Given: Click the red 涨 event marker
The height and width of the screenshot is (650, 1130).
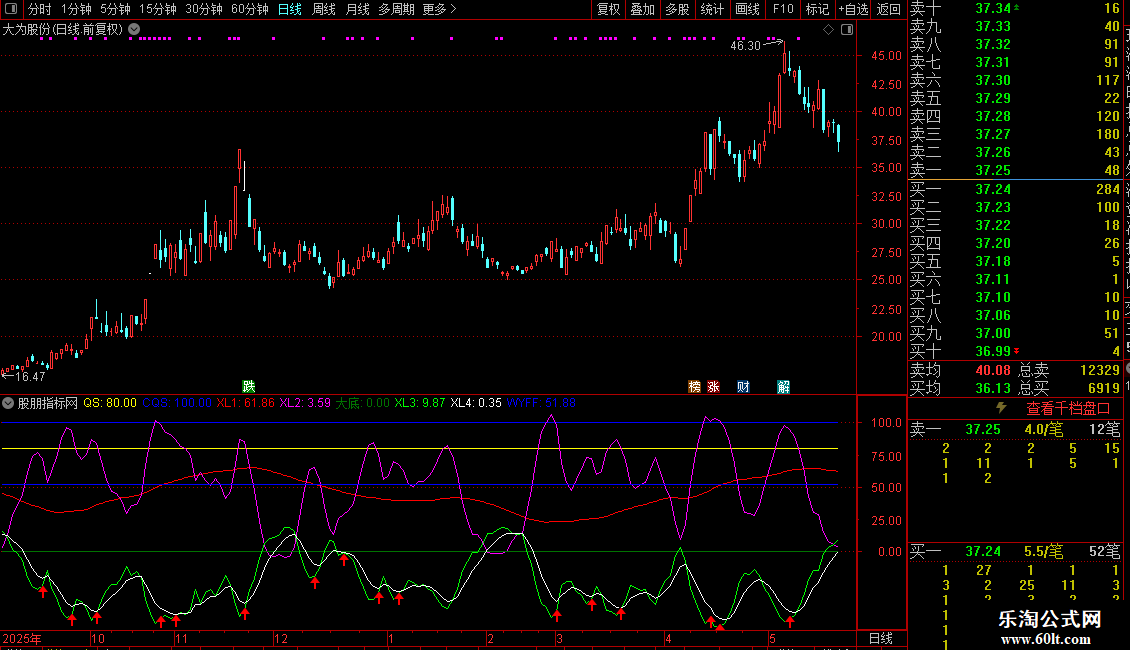Looking at the screenshot, I should point(713,387).
